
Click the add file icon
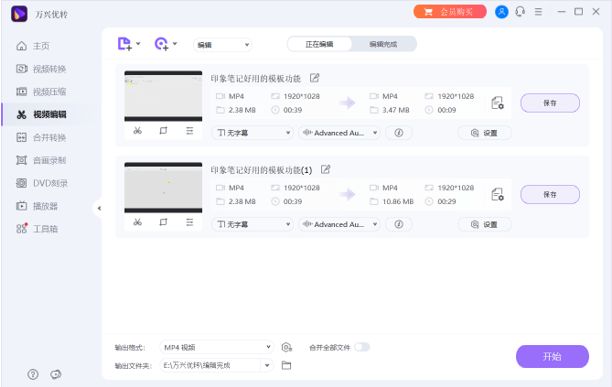point(125,44)
